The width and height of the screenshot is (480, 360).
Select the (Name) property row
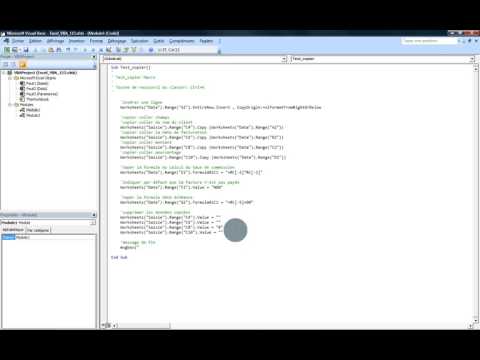(49, 237)
